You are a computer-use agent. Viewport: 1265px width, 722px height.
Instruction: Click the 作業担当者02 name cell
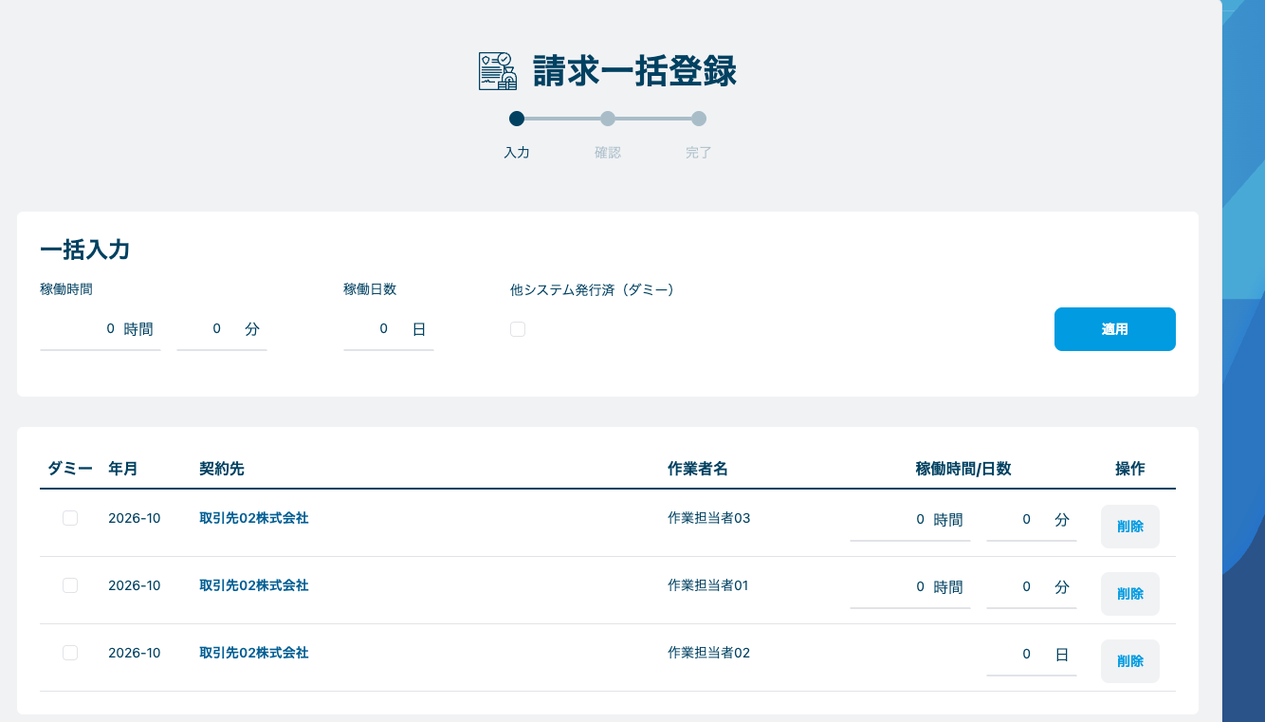pos(709,653)
